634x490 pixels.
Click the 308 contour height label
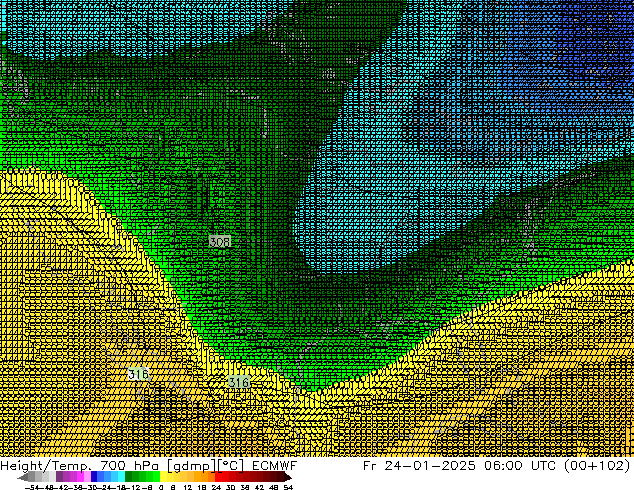point(220,241)
